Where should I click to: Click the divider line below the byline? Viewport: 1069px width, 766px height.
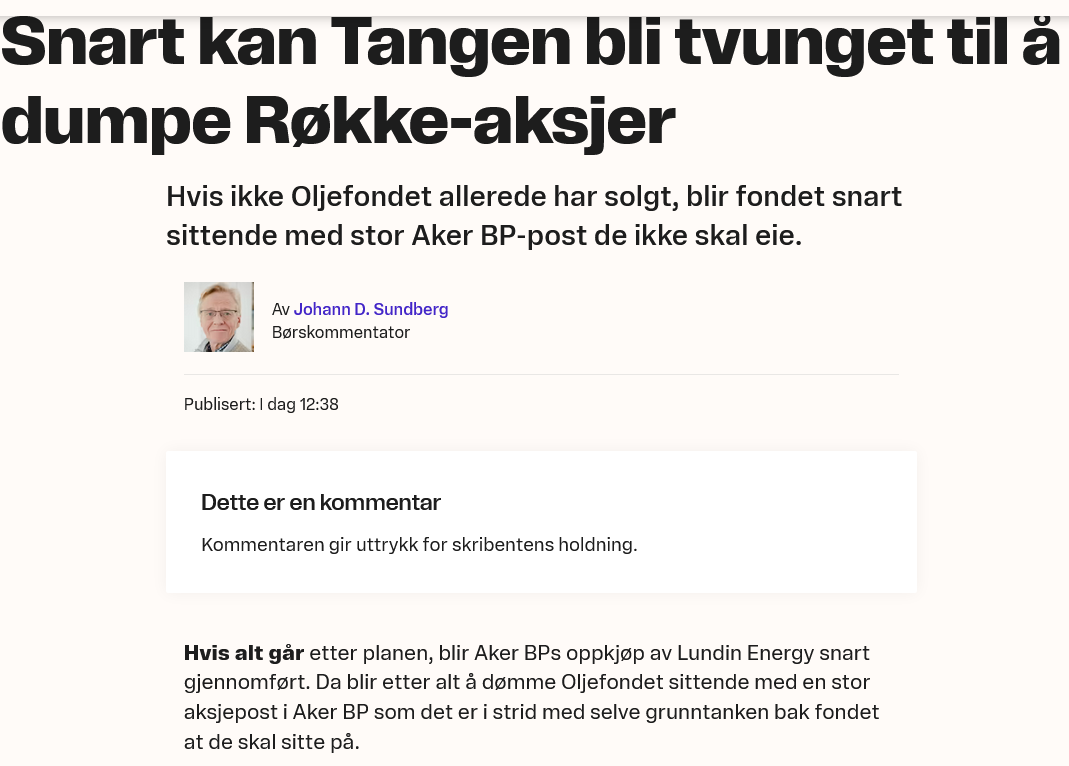(541, 374)
